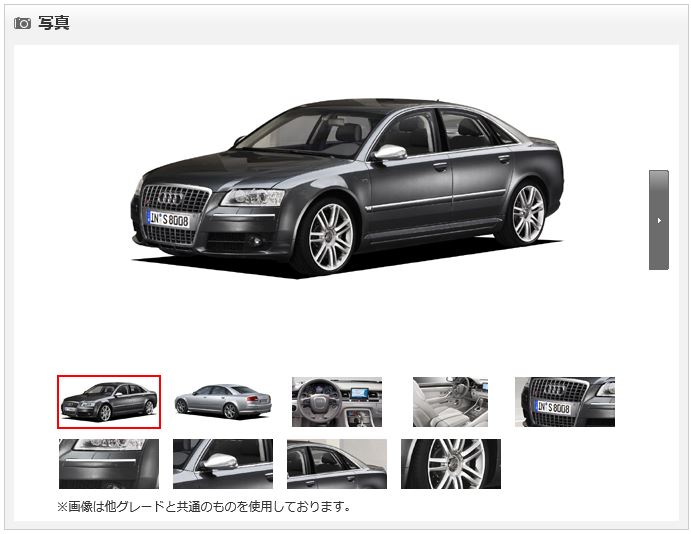Select the headlight bumper close-up thumbnail
This screenshot has width=691, height=534.
pos(109,464)
